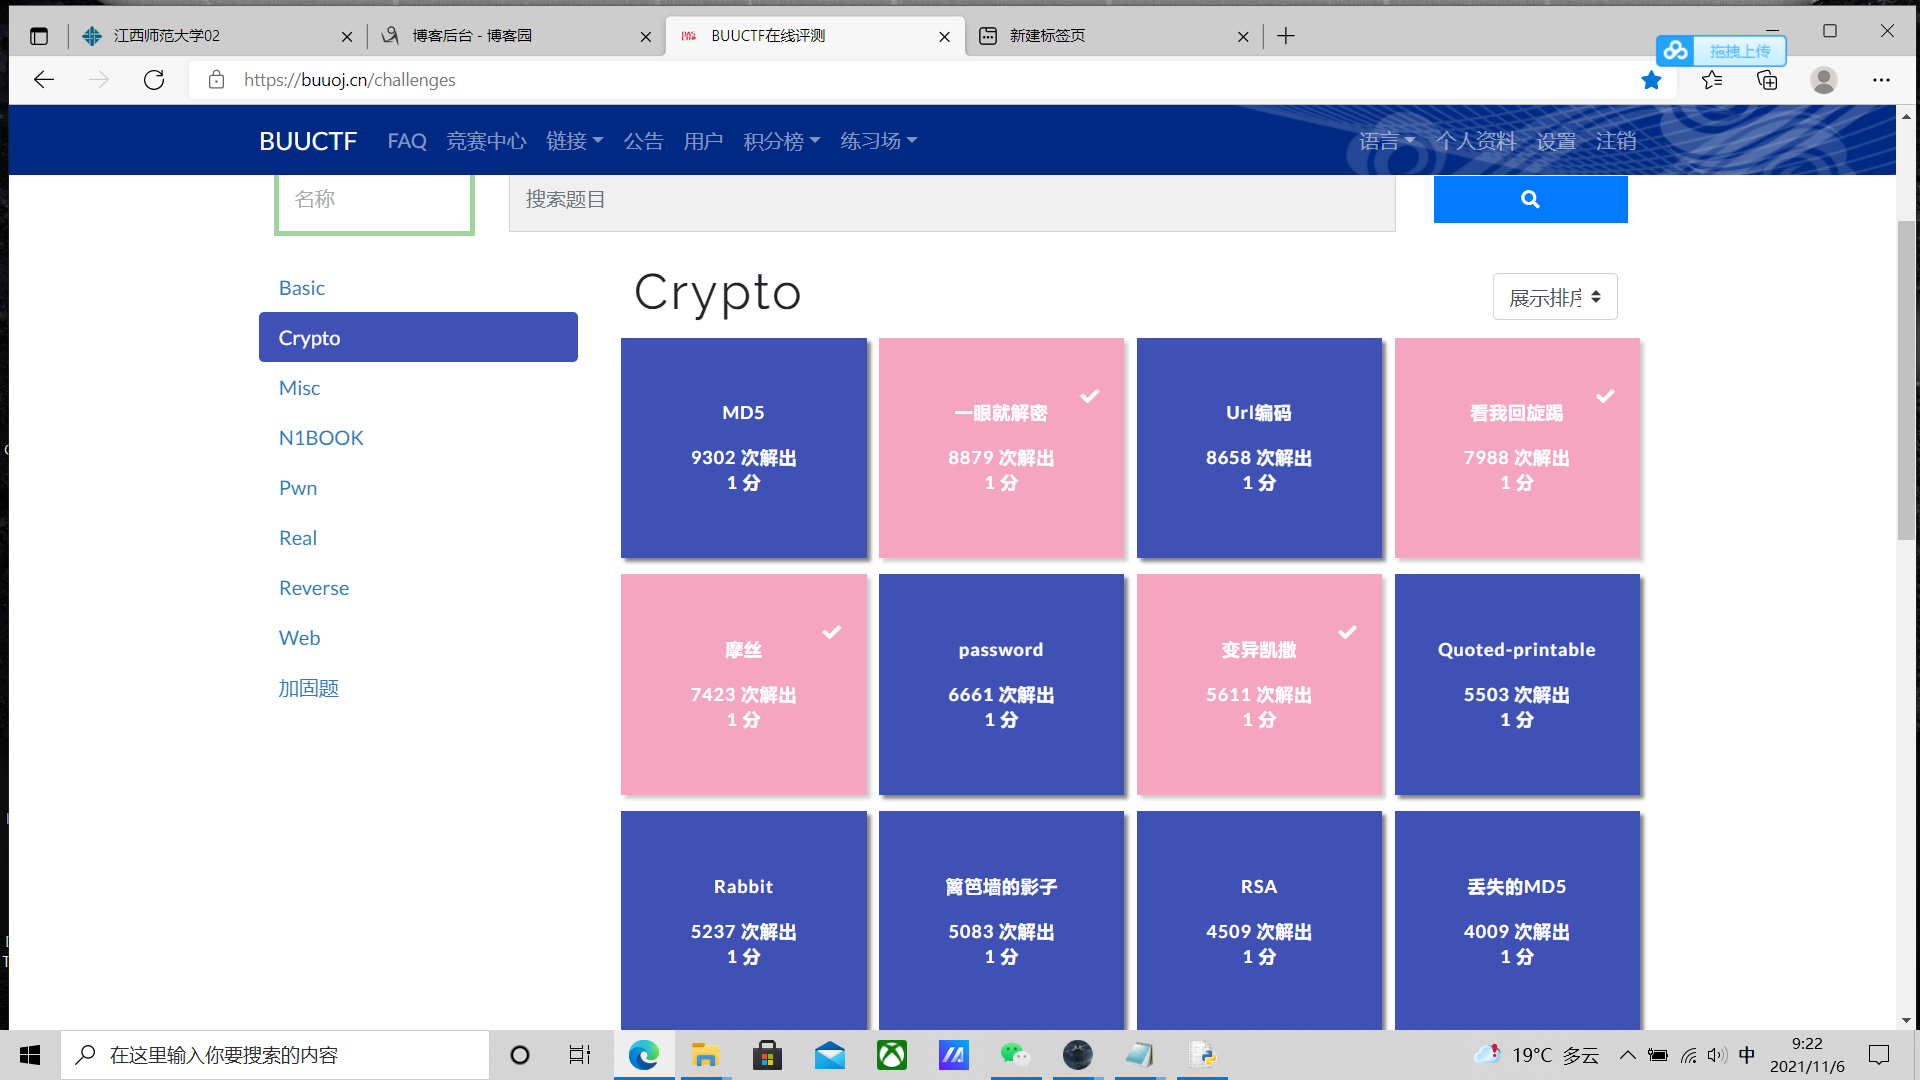Click checkmark on 一眼就解密 challenge card
The width and height of the screenshot is (1920, 1080).
(x=1090, y=396)
